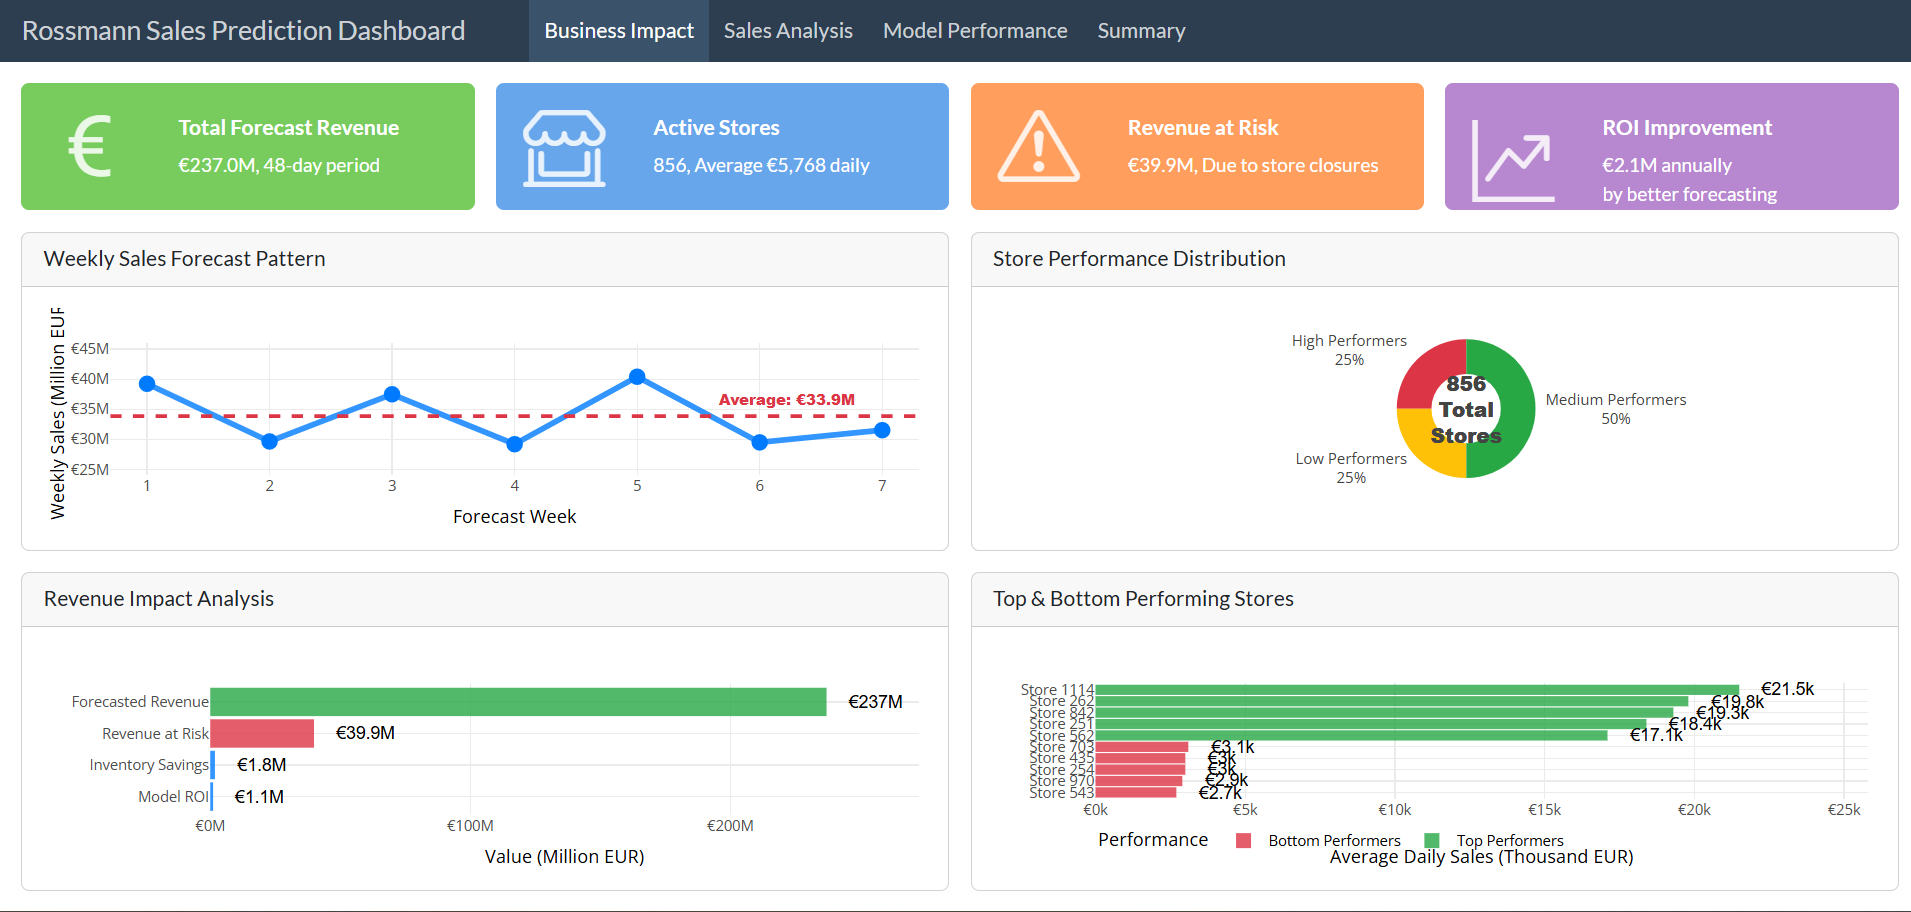Click the Total Forecast Revenue card
The height and width of the screenshot is (912, 1911).
pyautogui.click(x=248, y=147)
